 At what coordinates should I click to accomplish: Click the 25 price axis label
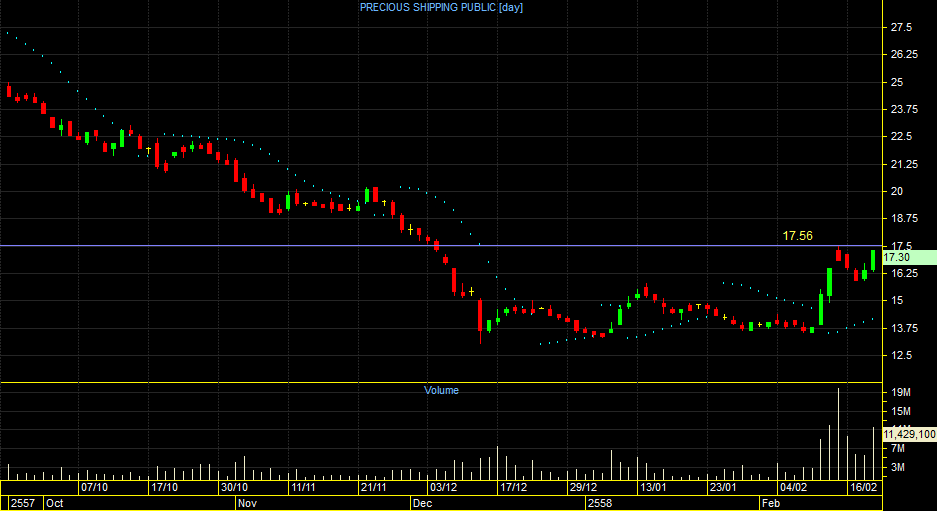point(897,82)
